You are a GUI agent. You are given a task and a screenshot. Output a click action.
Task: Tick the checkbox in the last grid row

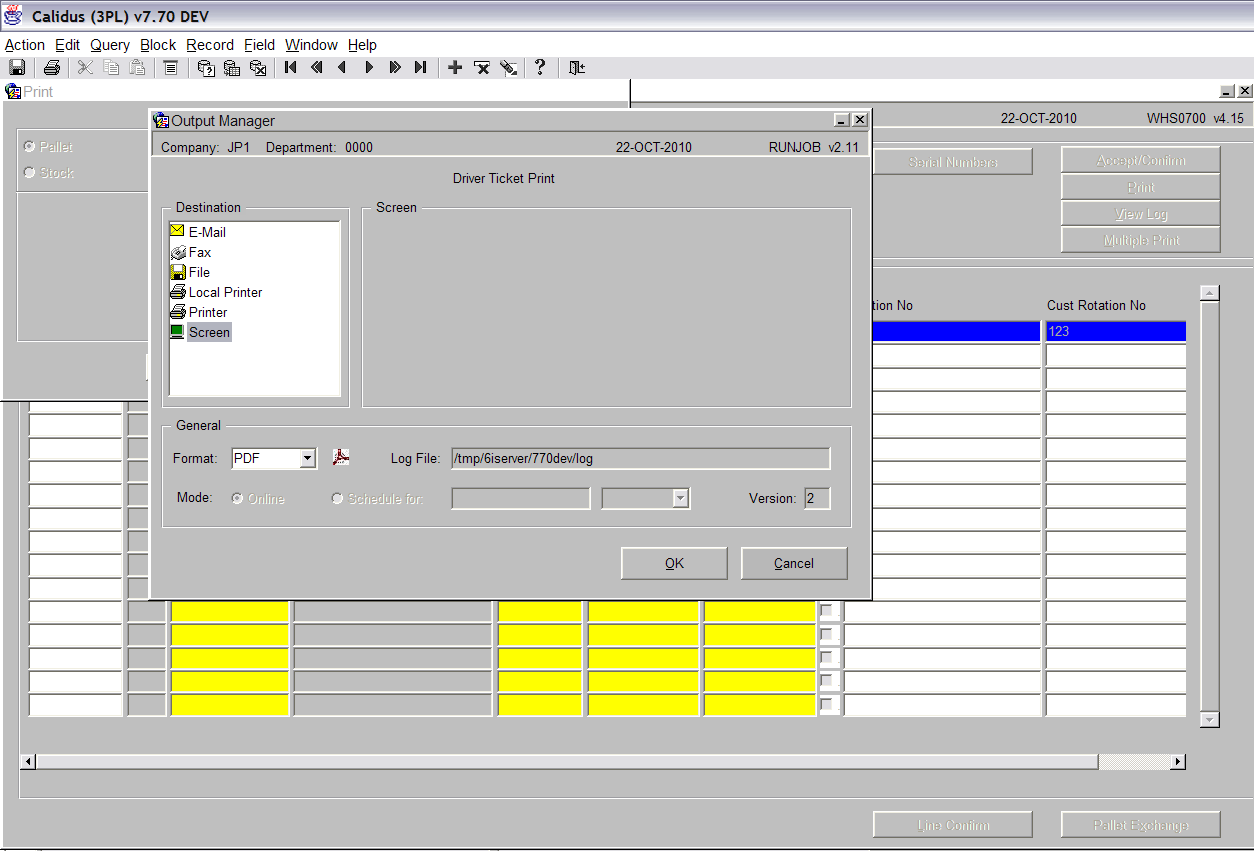pos(826,704)
